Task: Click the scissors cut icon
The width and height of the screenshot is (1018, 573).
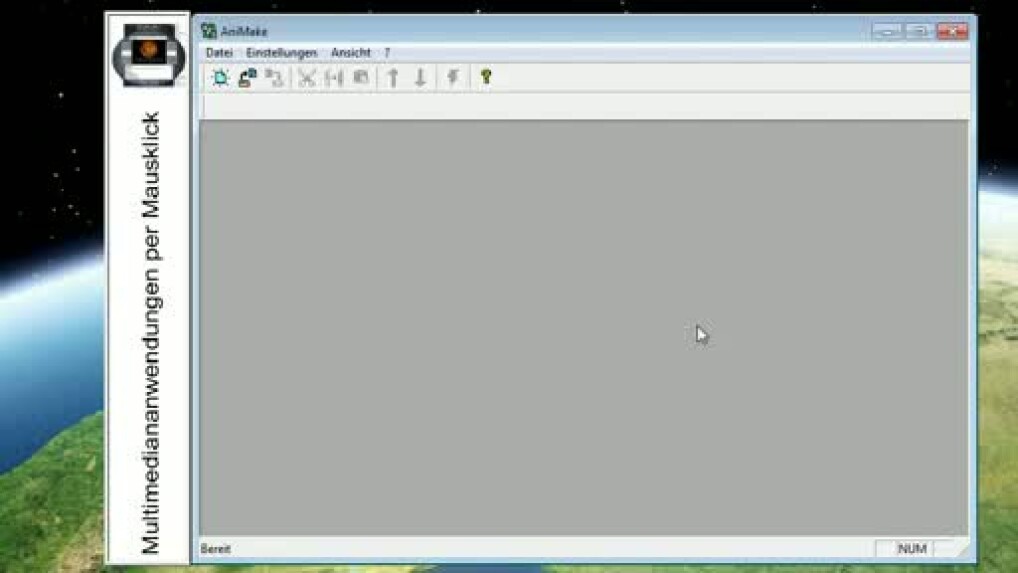Action: click(x=307, y=78)
